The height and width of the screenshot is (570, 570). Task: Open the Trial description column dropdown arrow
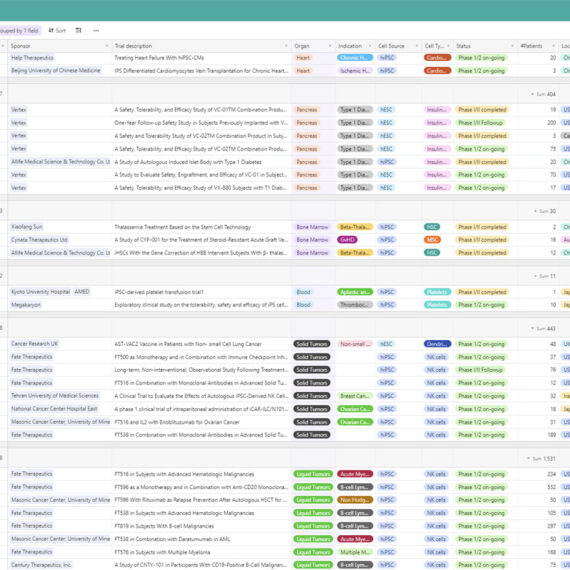click(286, 46)
